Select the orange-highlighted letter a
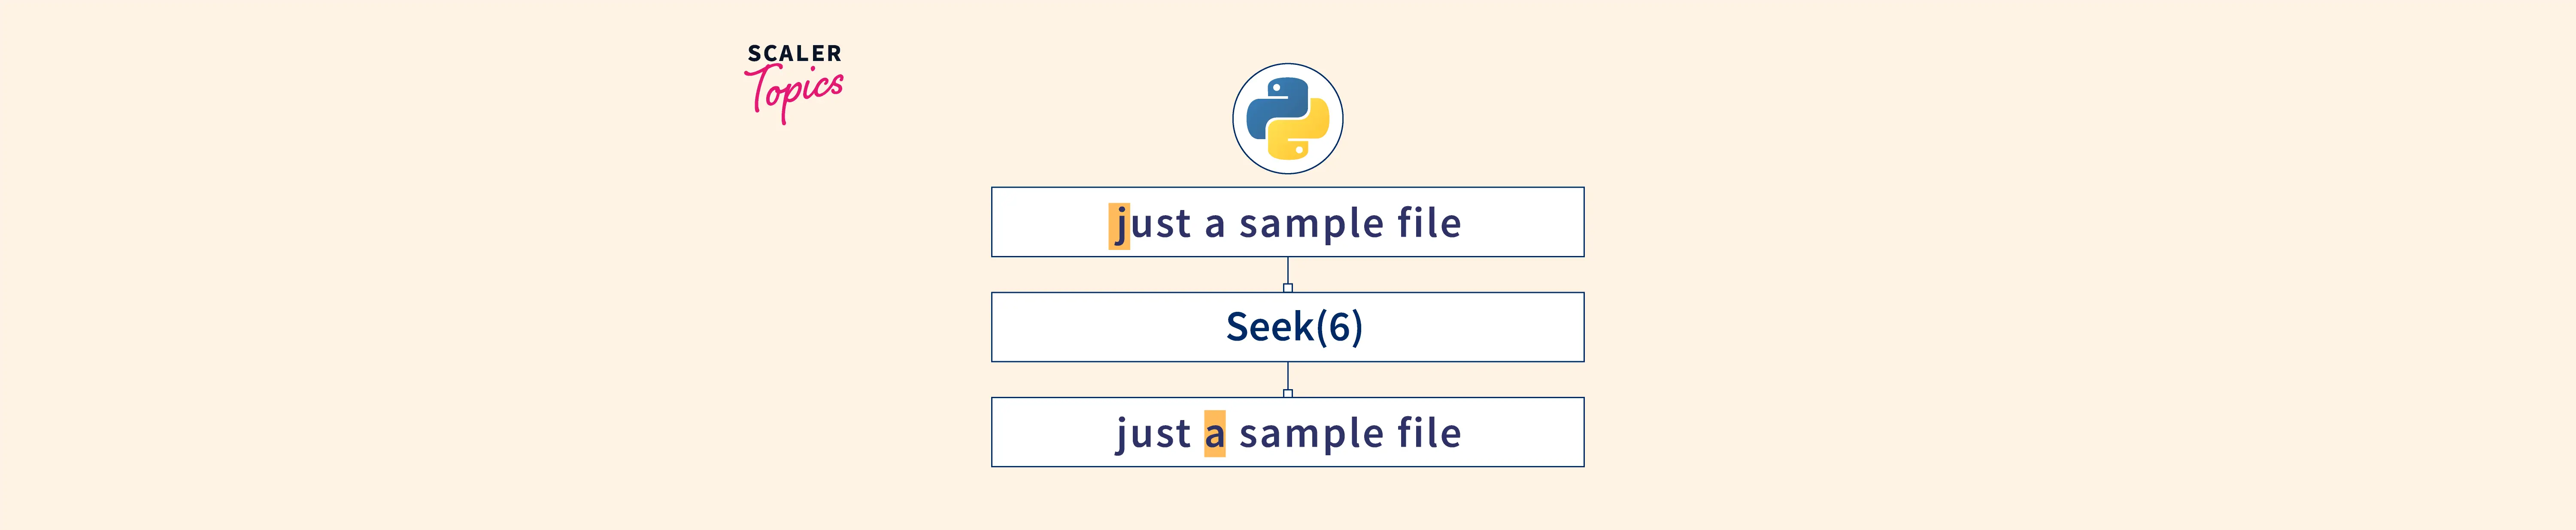Screen dimensions: 2576x530 1214,434
